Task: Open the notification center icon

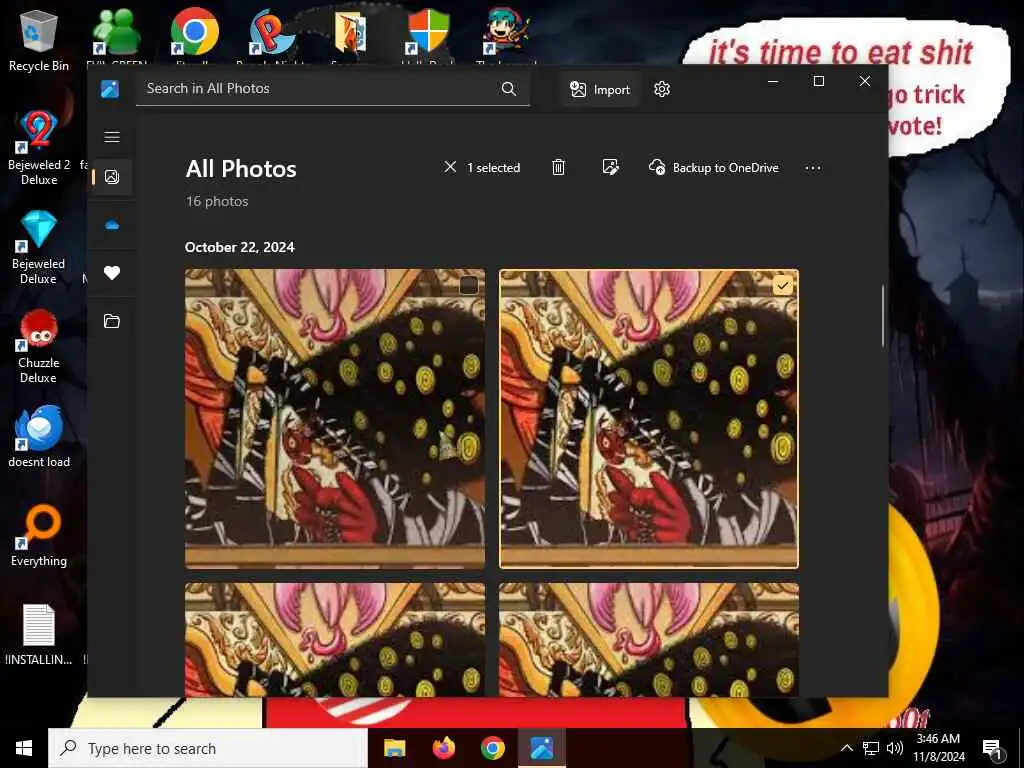Action: (x=992, y=749)
